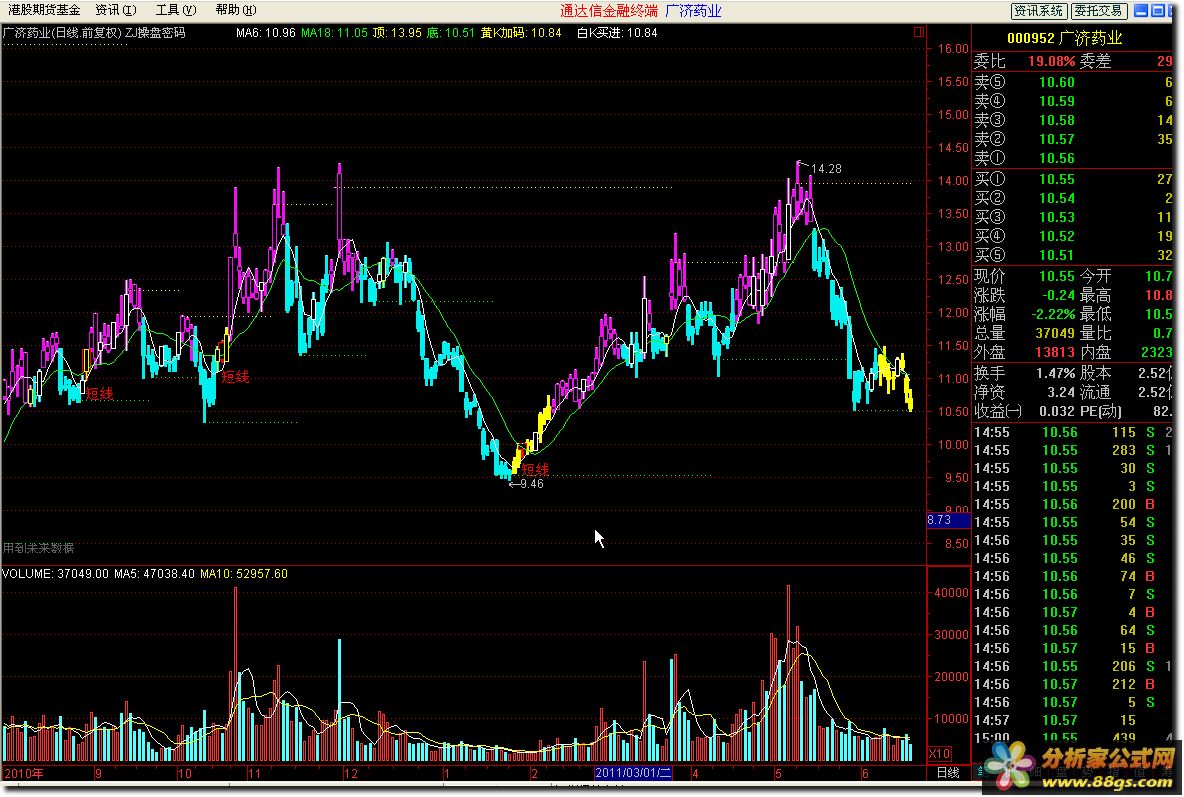This screenshot has width=1184, height=797.
Task: Minimize the 通达信 window
Action: 1141,11
